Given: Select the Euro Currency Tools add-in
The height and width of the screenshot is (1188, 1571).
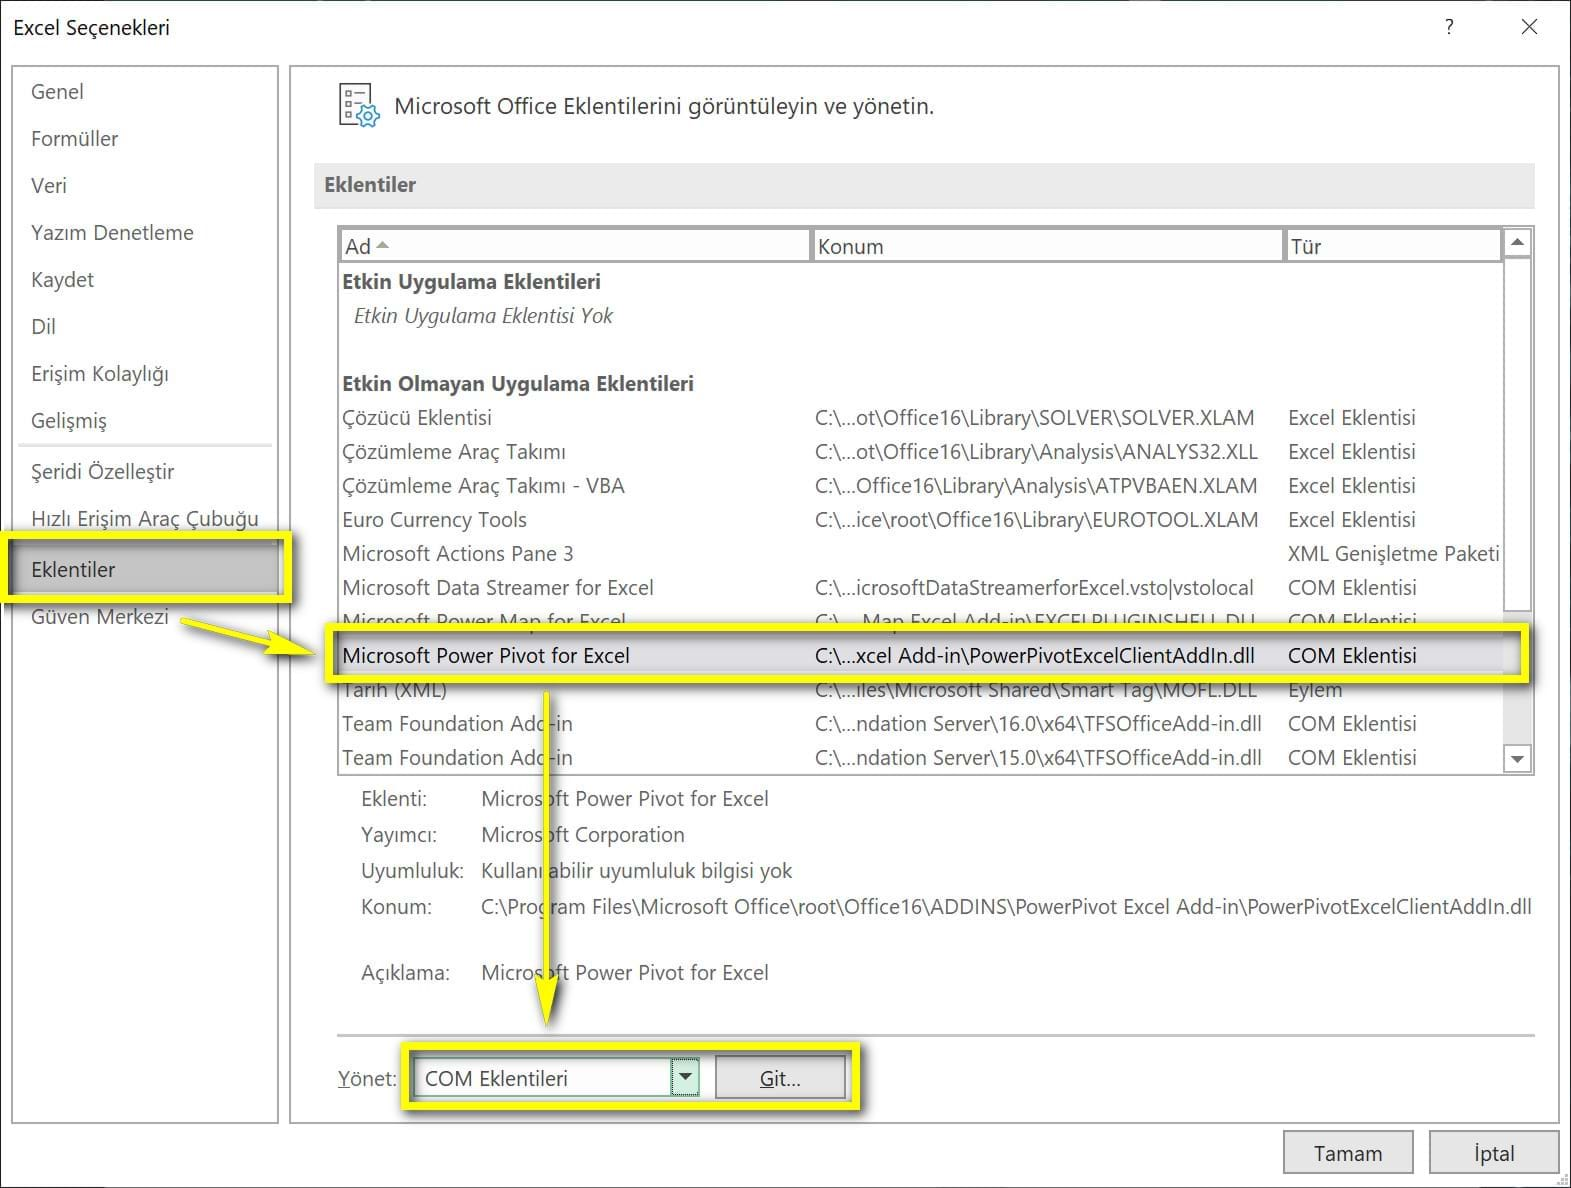Looking at the screenshot, I should point(920,520).
